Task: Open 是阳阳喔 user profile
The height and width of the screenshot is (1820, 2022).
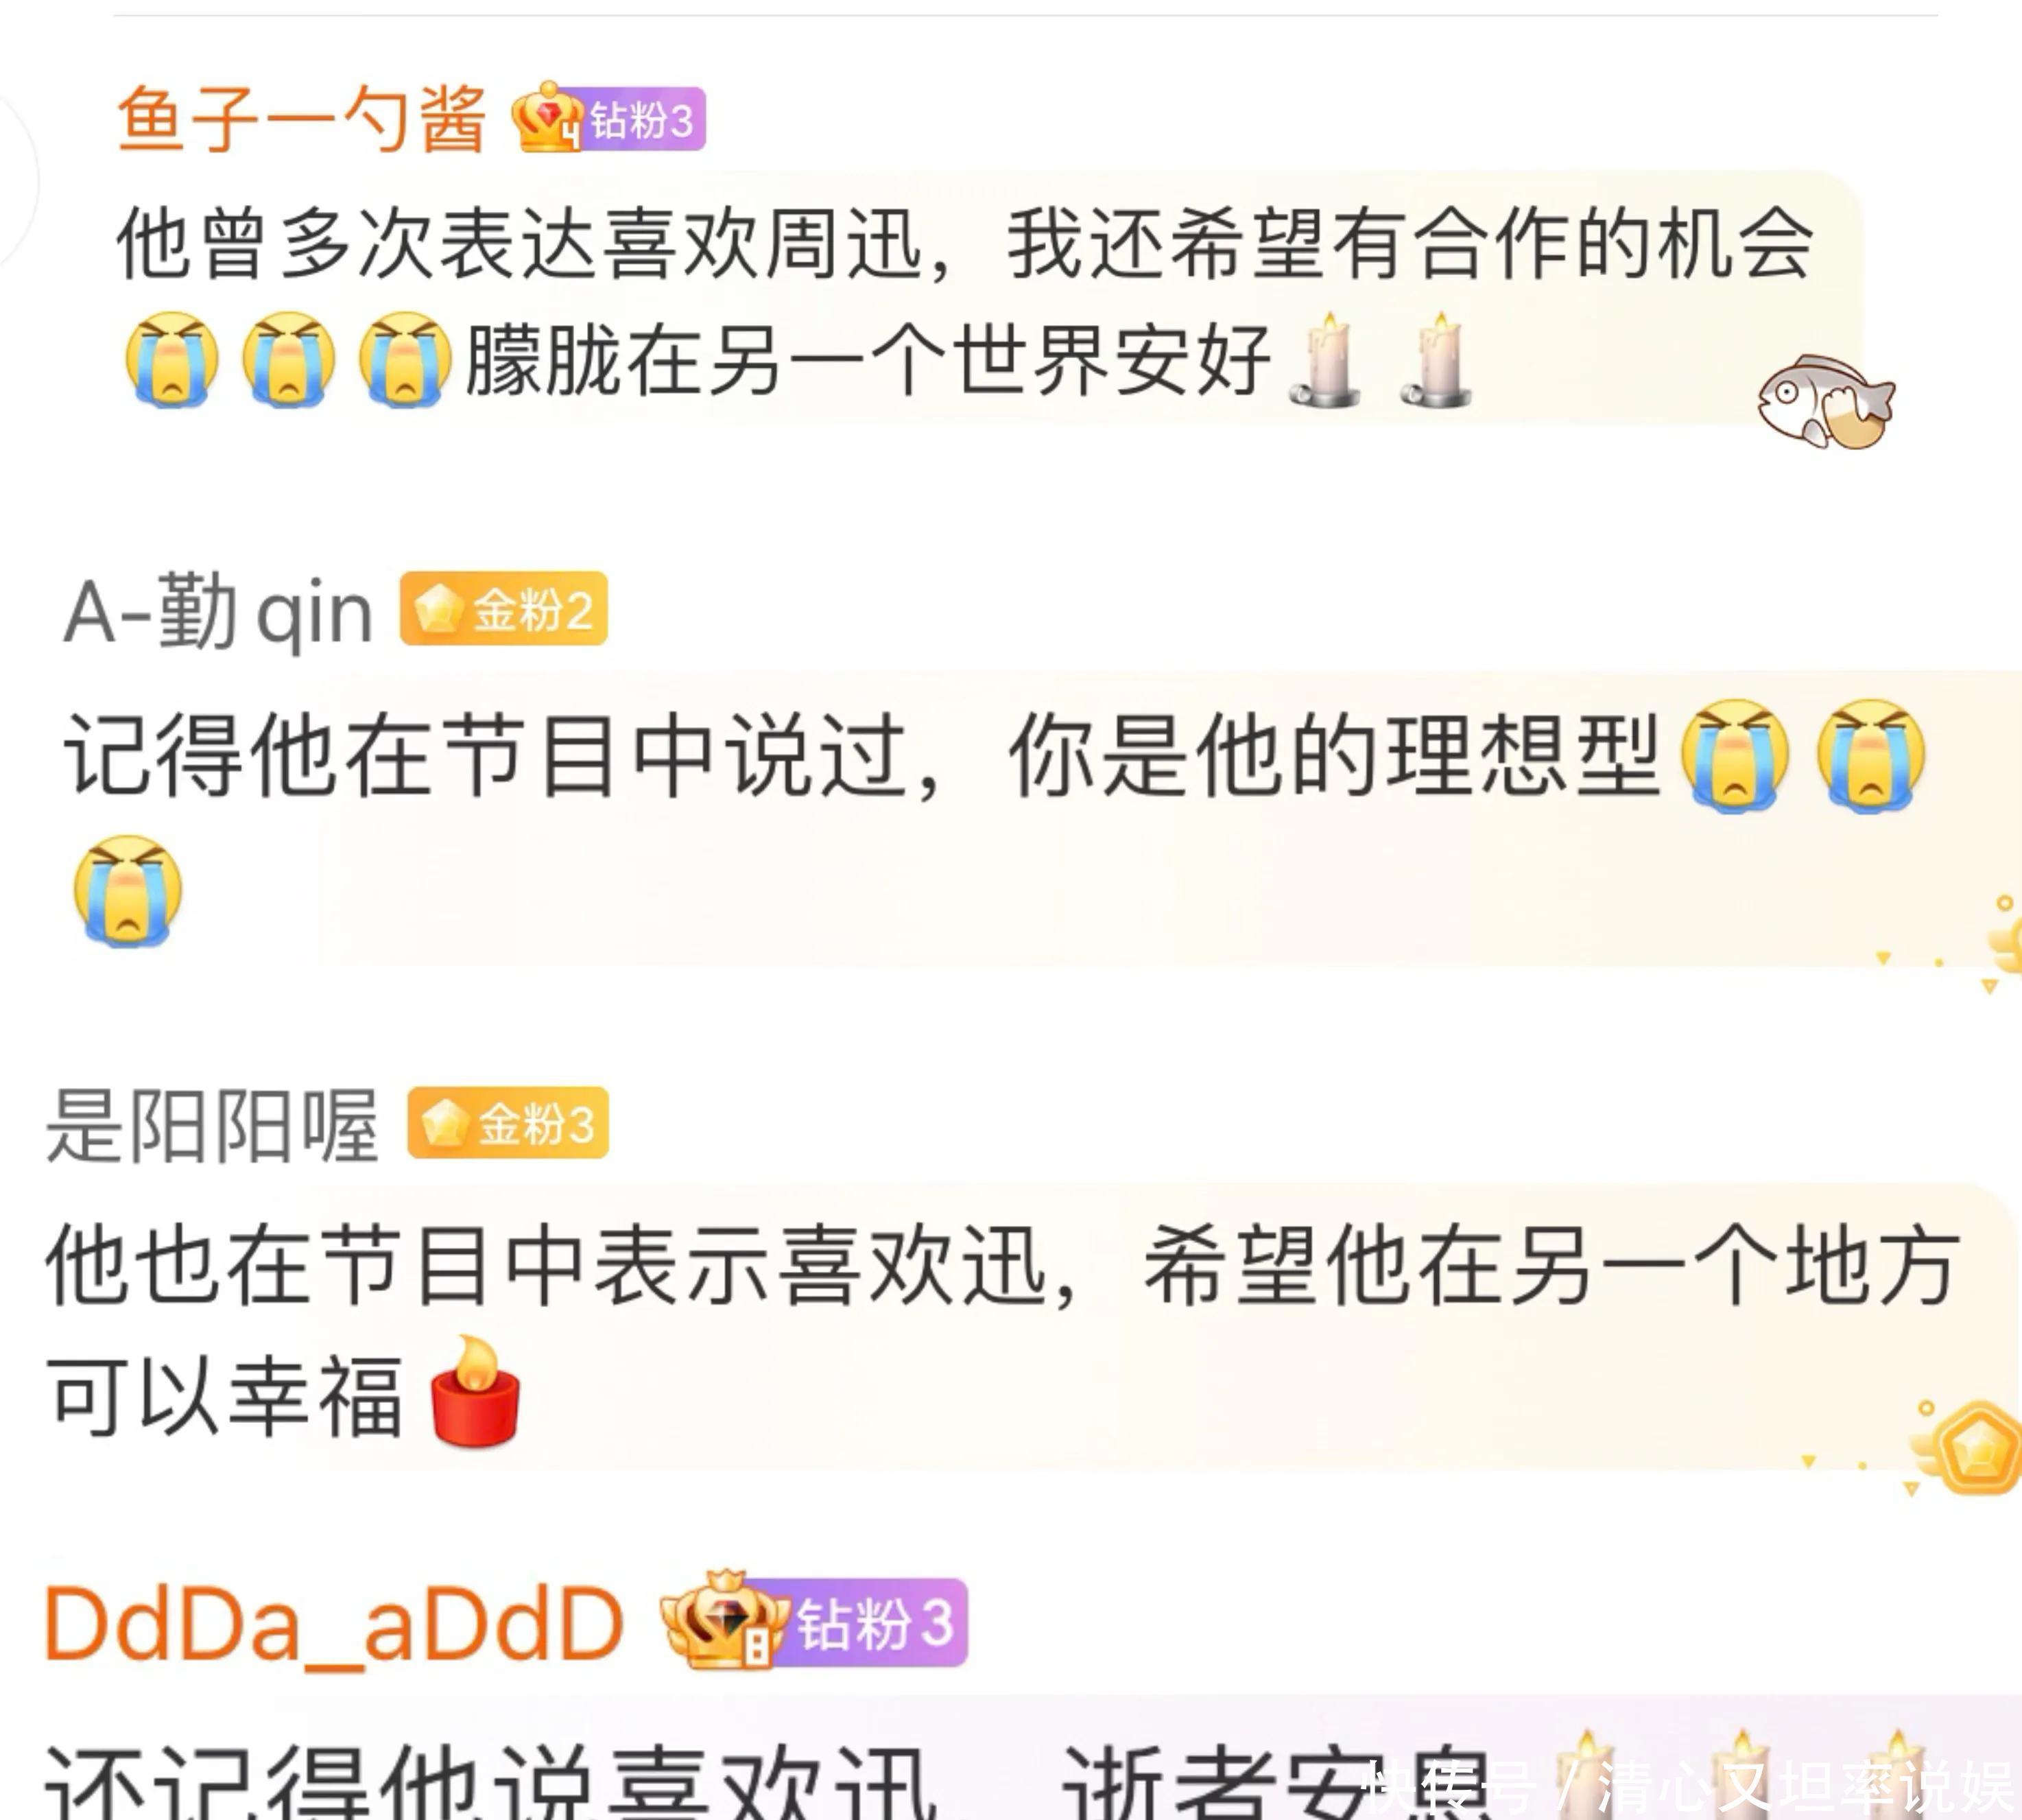Action: coord(212,1125)
